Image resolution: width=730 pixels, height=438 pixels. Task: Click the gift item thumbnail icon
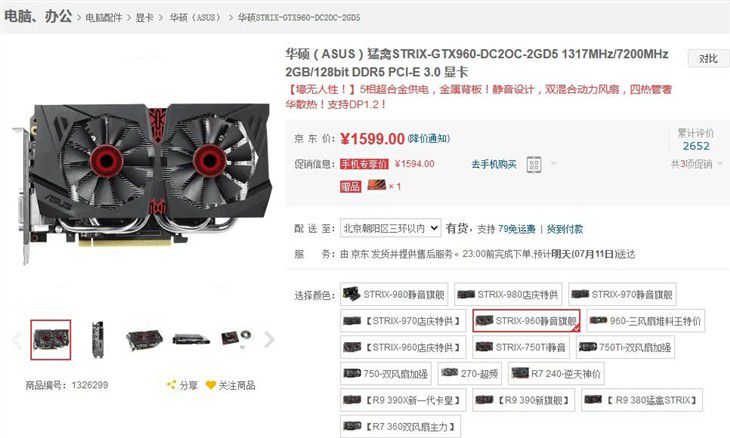click(377, 185)
